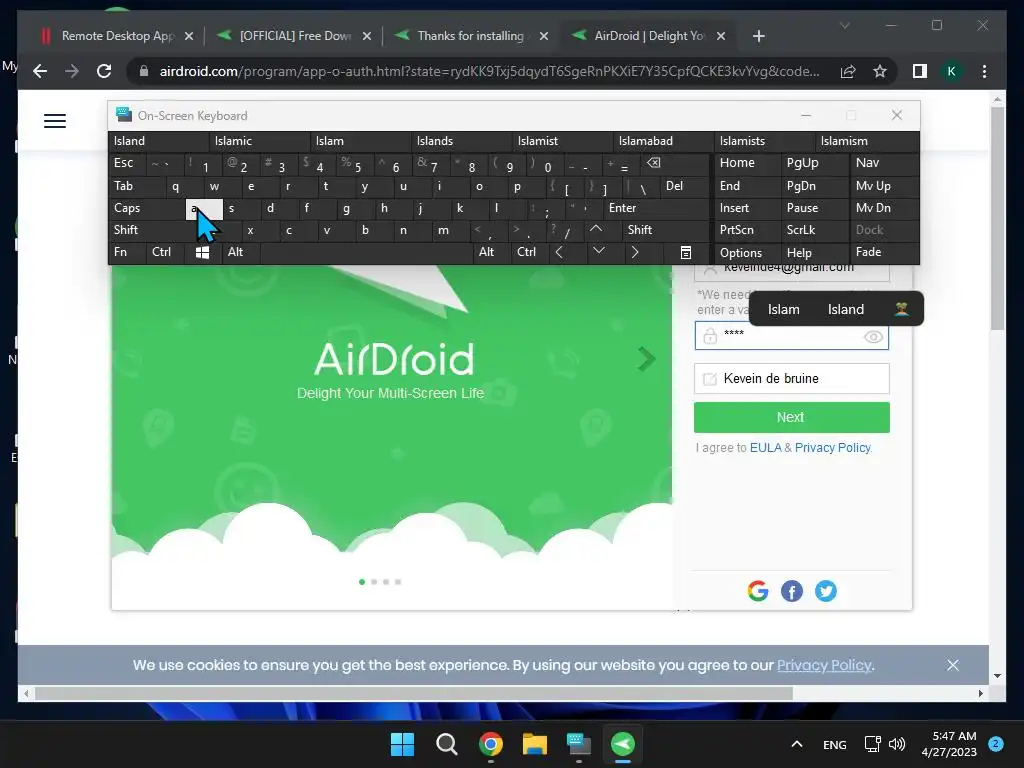This screenshot has height=768, width=1024.
Task: Open On-Screen Keyboard taskbar icon
Action: point(579,744)
